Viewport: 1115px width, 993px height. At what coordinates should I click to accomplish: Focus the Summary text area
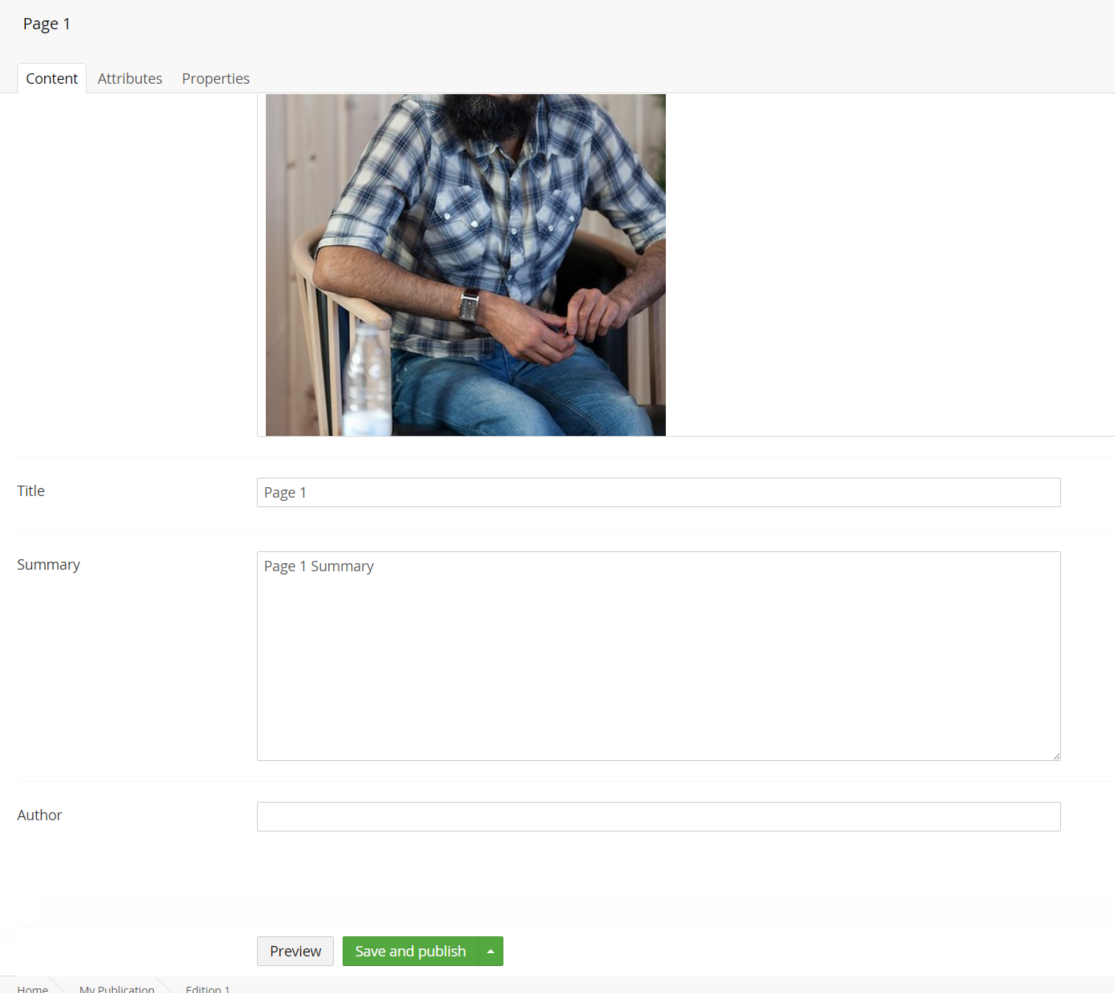coord(658,656)
